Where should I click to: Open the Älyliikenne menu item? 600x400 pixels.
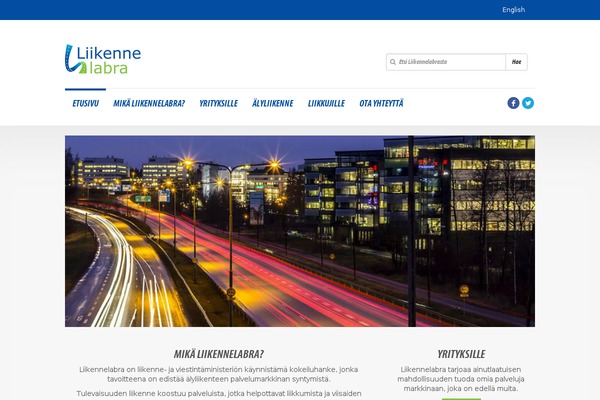point(272,103)
